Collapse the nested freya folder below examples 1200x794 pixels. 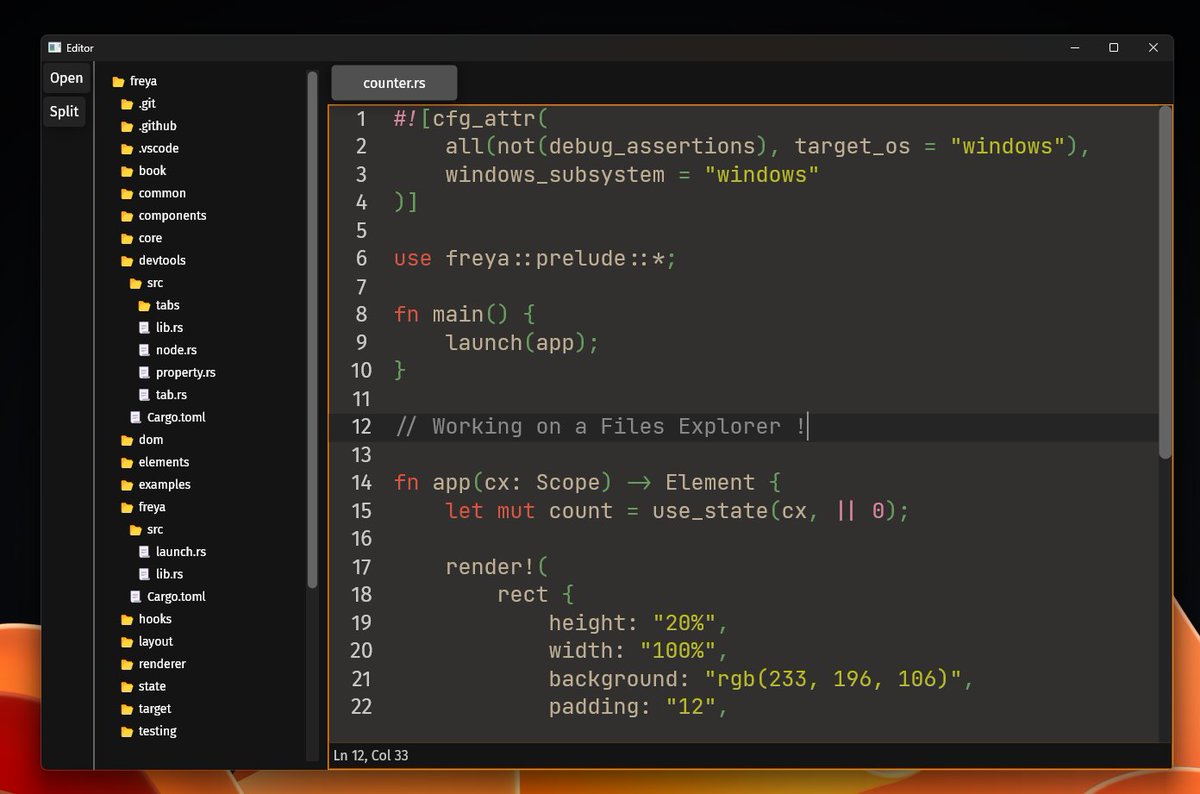pyautogui.click(x=143, y=507)
